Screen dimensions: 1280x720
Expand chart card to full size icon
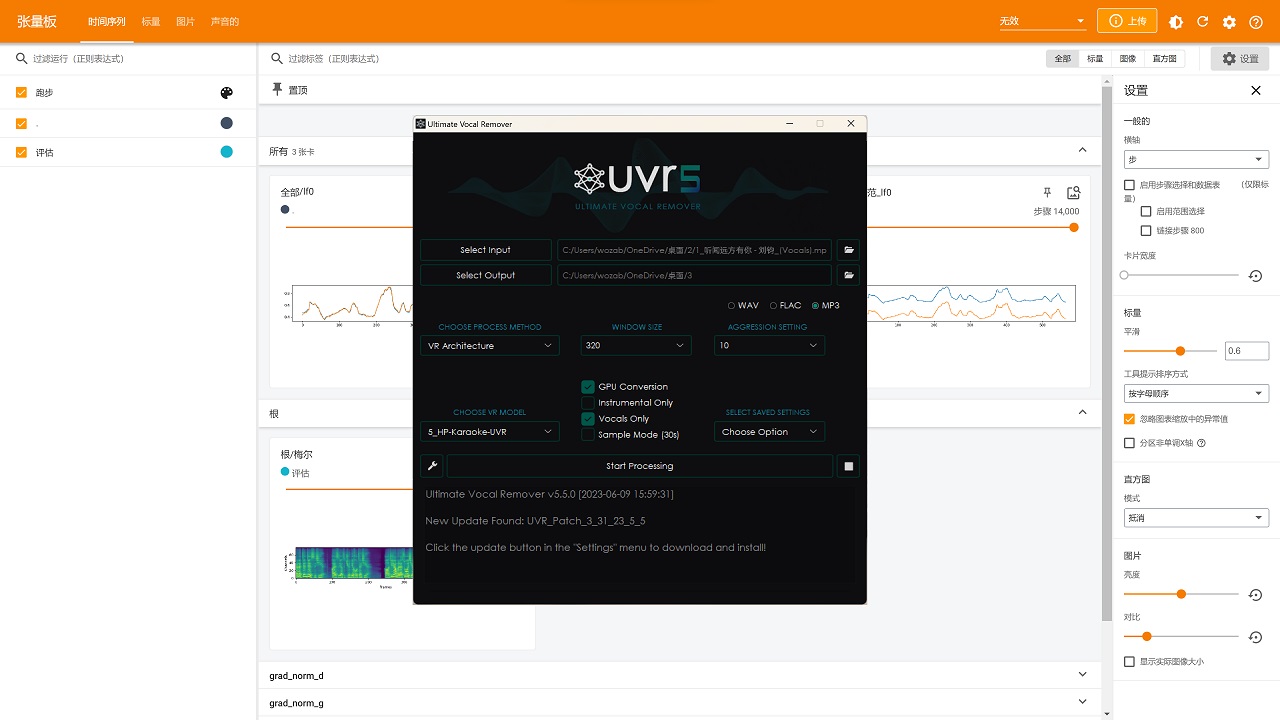click(1073, 192)
